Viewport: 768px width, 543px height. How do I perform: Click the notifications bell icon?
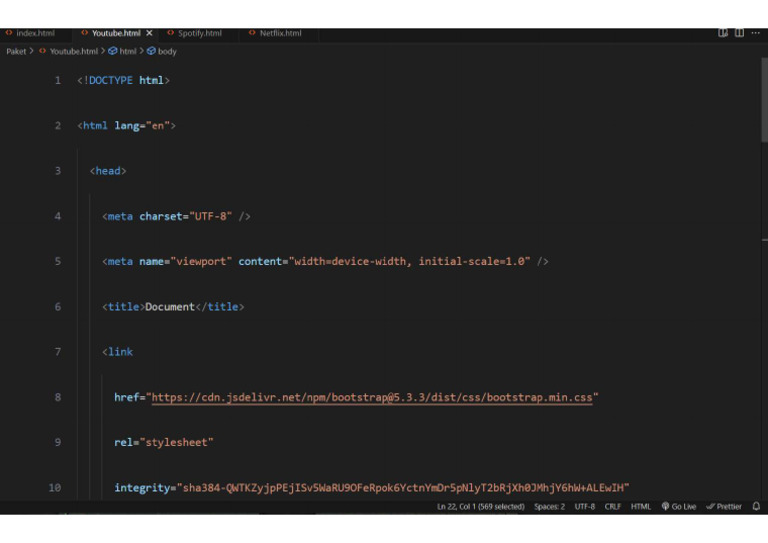click(756, 507)
